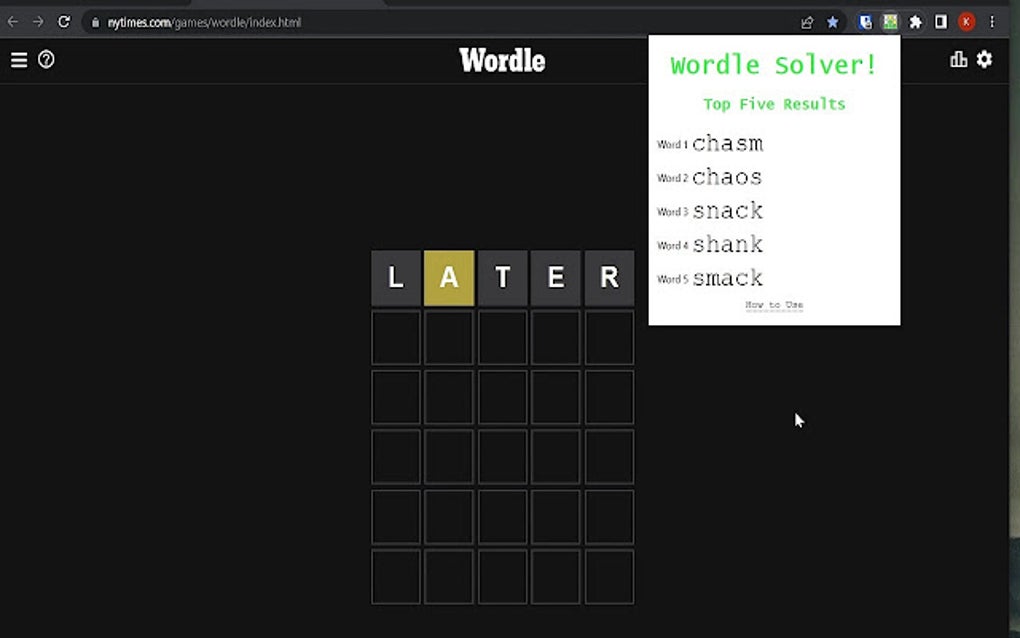
Task: Open the 'How to Use' link
Action: [x=774, y=305]
